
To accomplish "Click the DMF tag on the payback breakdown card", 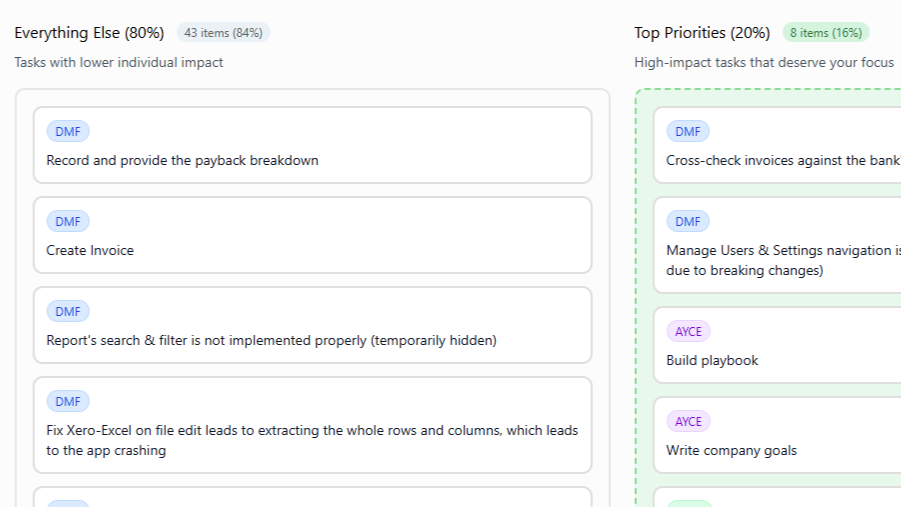I will (68, 131).
